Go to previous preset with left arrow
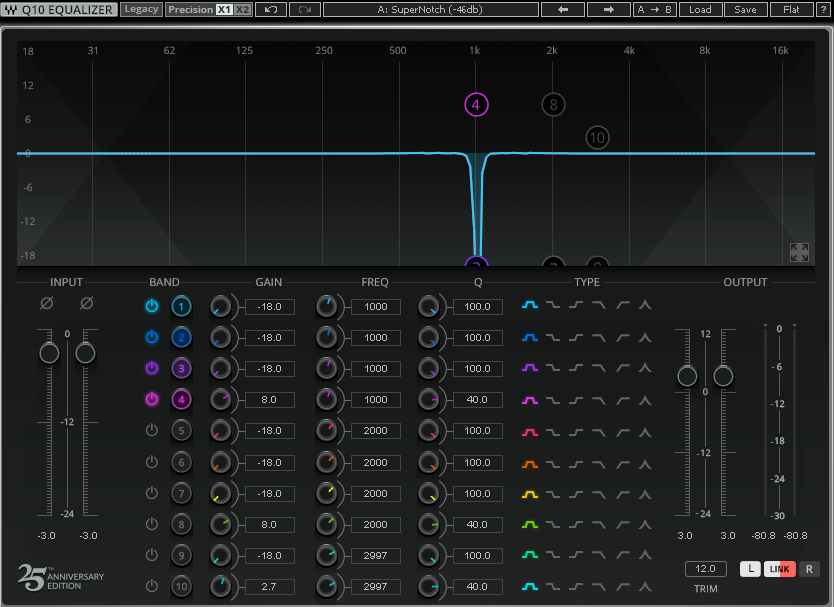834x607 pixels. [x=563, y=10]
